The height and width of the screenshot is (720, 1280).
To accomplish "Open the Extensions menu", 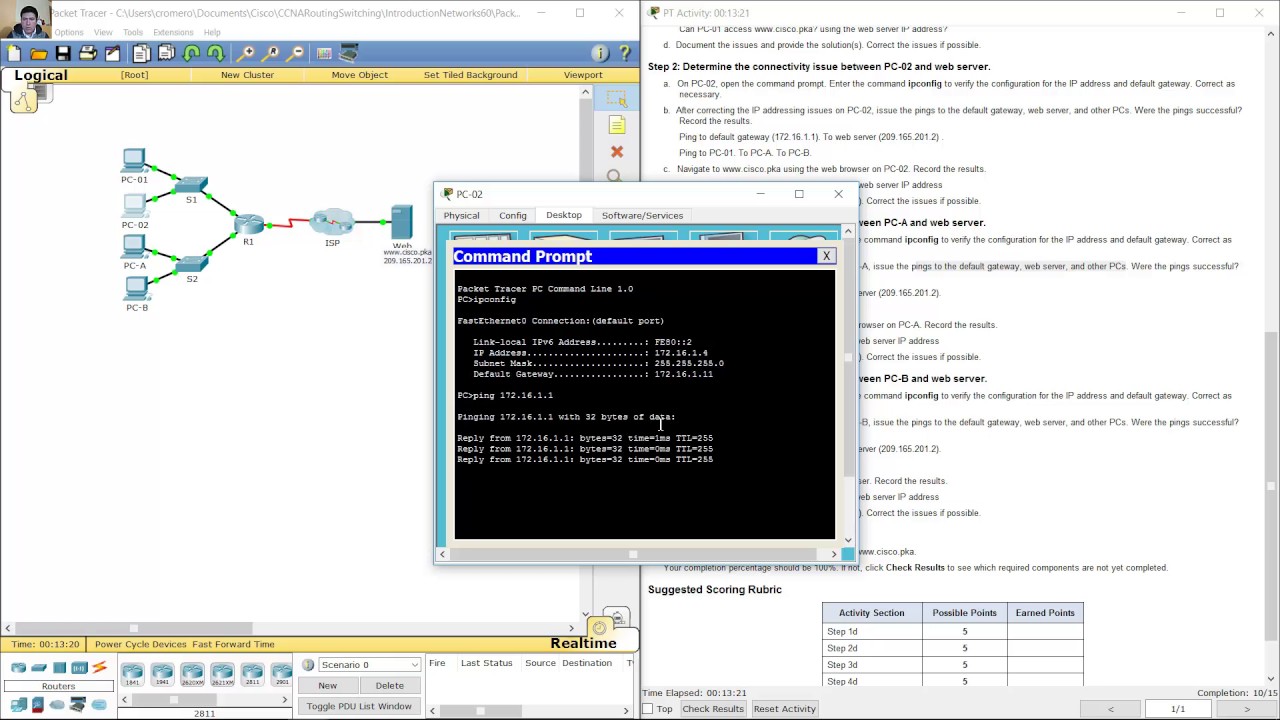I will pyautogui.click(x=173, y=32).
